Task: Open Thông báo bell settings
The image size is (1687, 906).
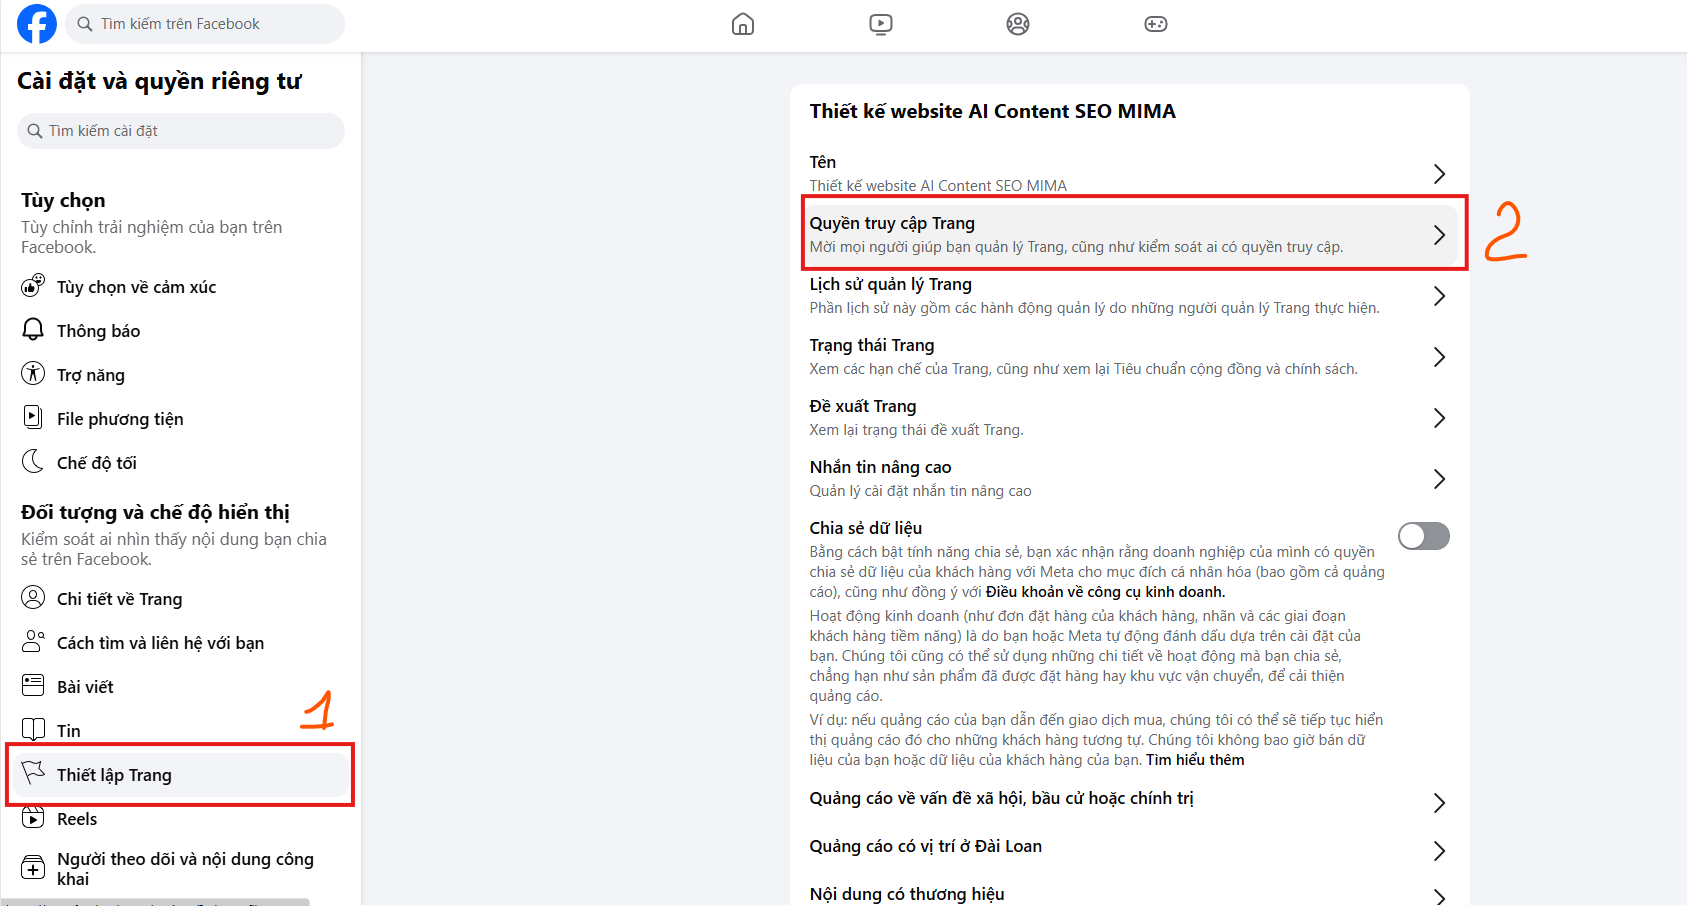Action: pyautogui.click(x=98, y=331)
